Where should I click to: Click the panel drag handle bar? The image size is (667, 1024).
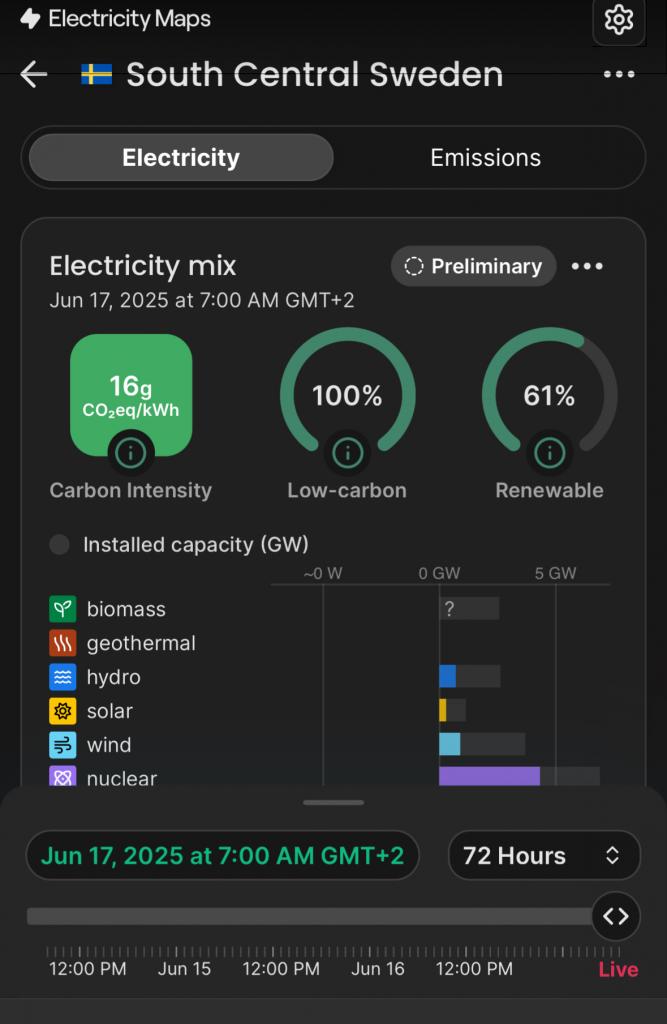[334, 802]
